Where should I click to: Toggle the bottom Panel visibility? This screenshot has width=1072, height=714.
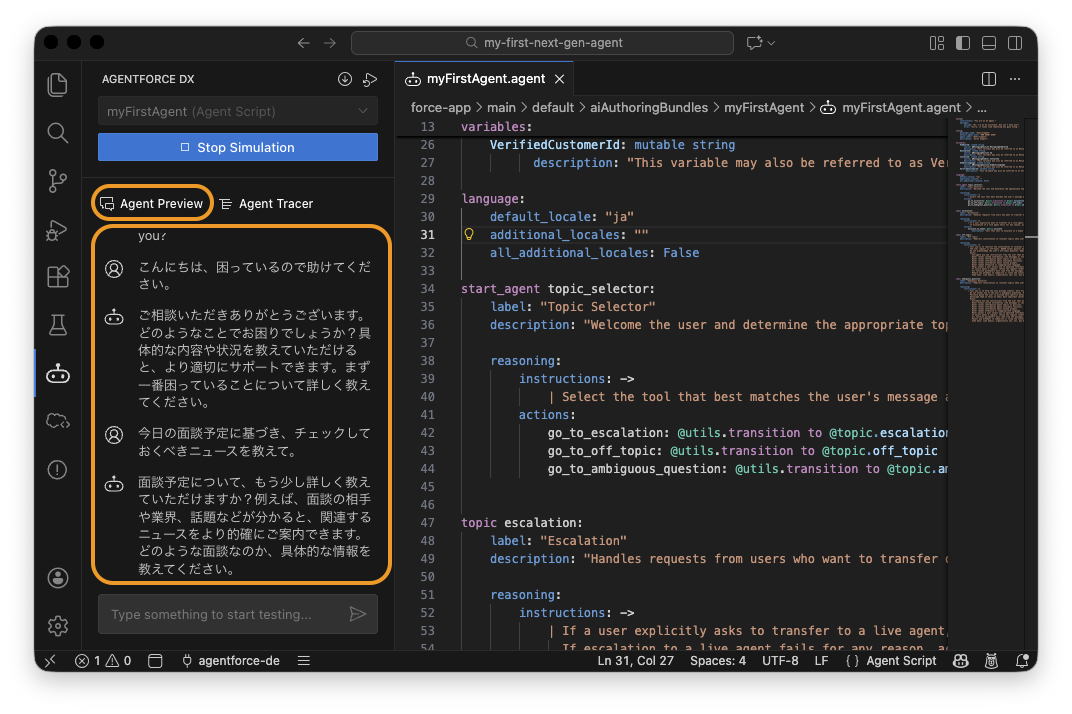[989, 42]
